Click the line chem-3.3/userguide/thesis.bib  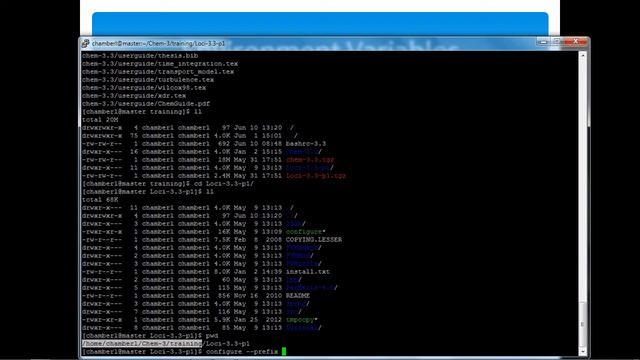140,56
